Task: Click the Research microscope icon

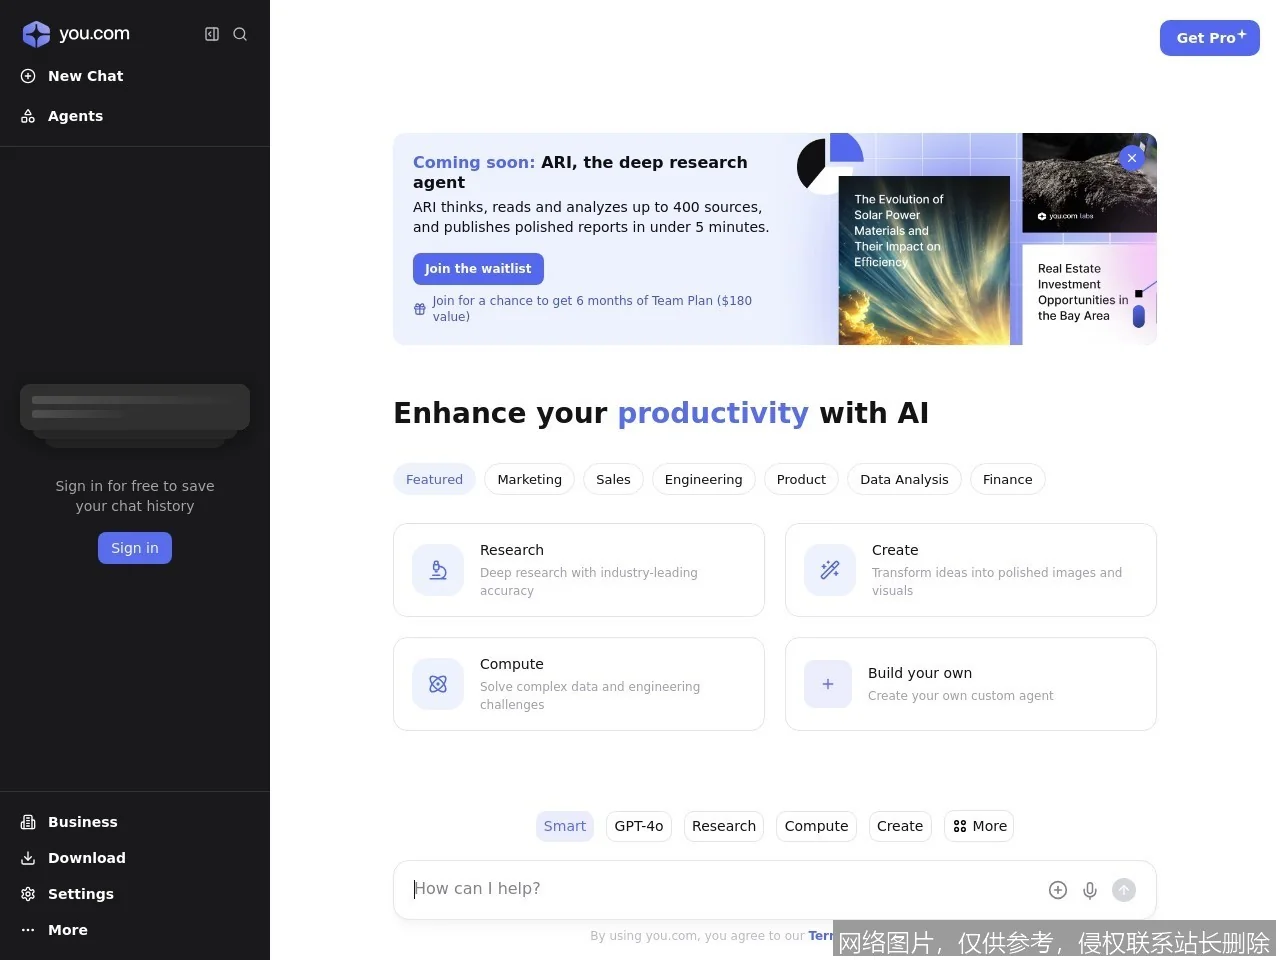Action: click(x=438, y=570)
